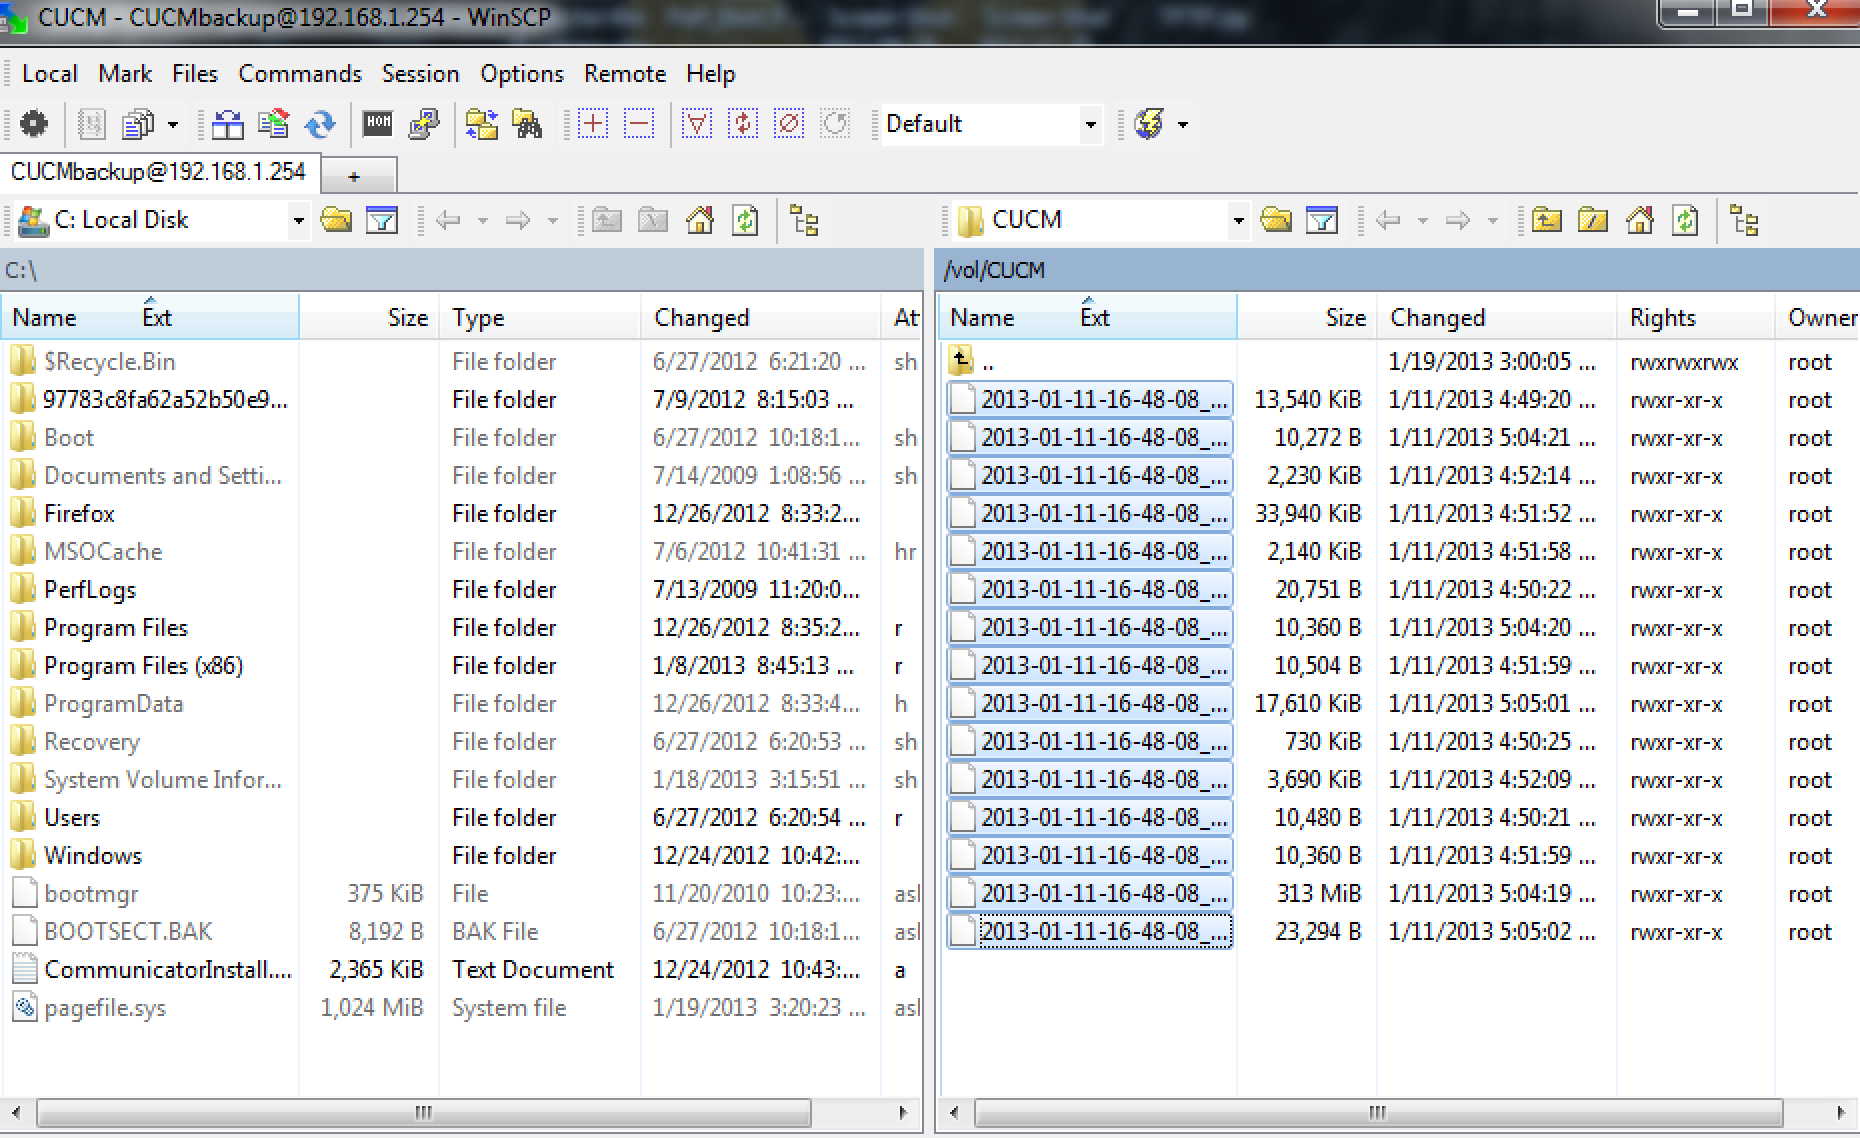This screenshot has height=1138, width=1860.
Task: Sort local files by Changed column header
Action: [761, 318]
